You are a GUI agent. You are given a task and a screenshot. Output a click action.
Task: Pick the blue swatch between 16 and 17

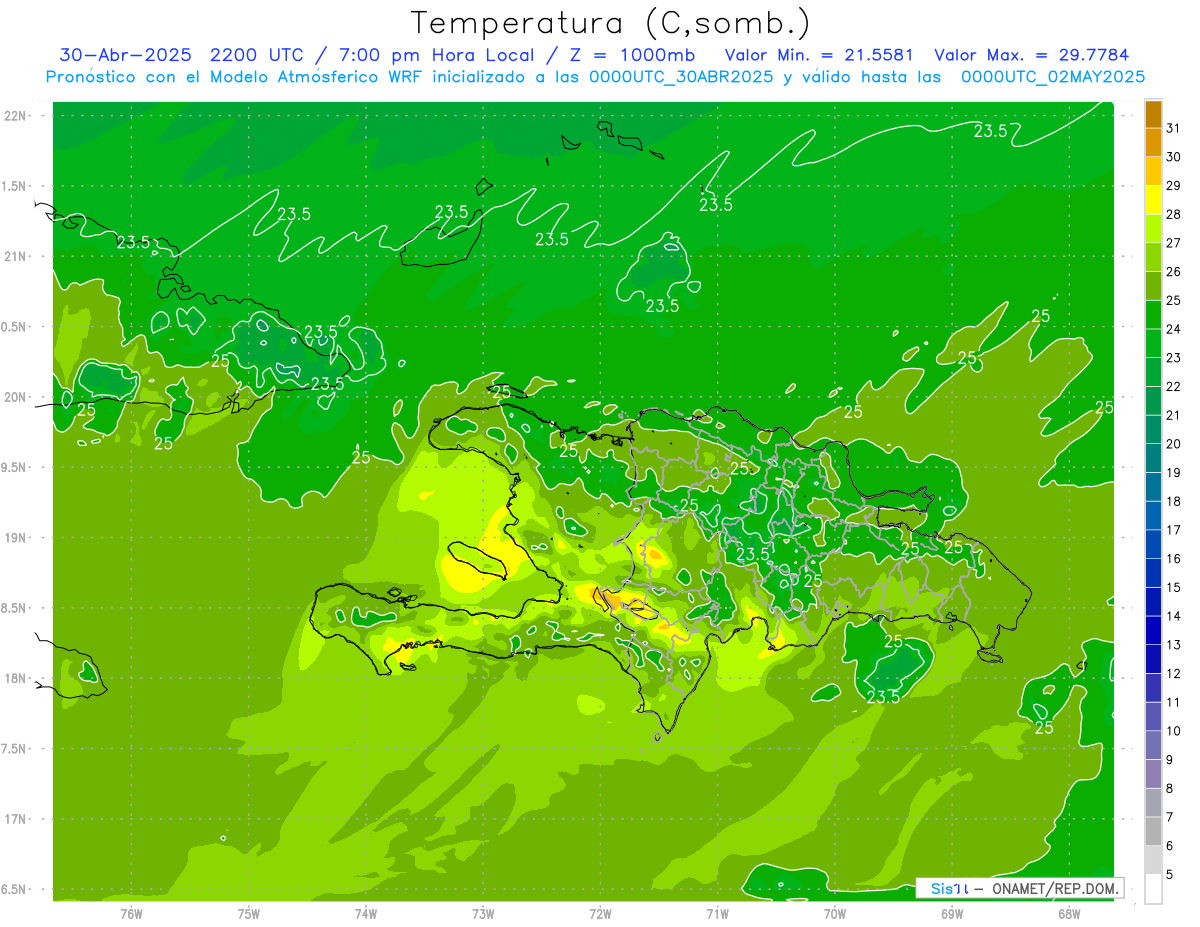(x=1153, y=544)
